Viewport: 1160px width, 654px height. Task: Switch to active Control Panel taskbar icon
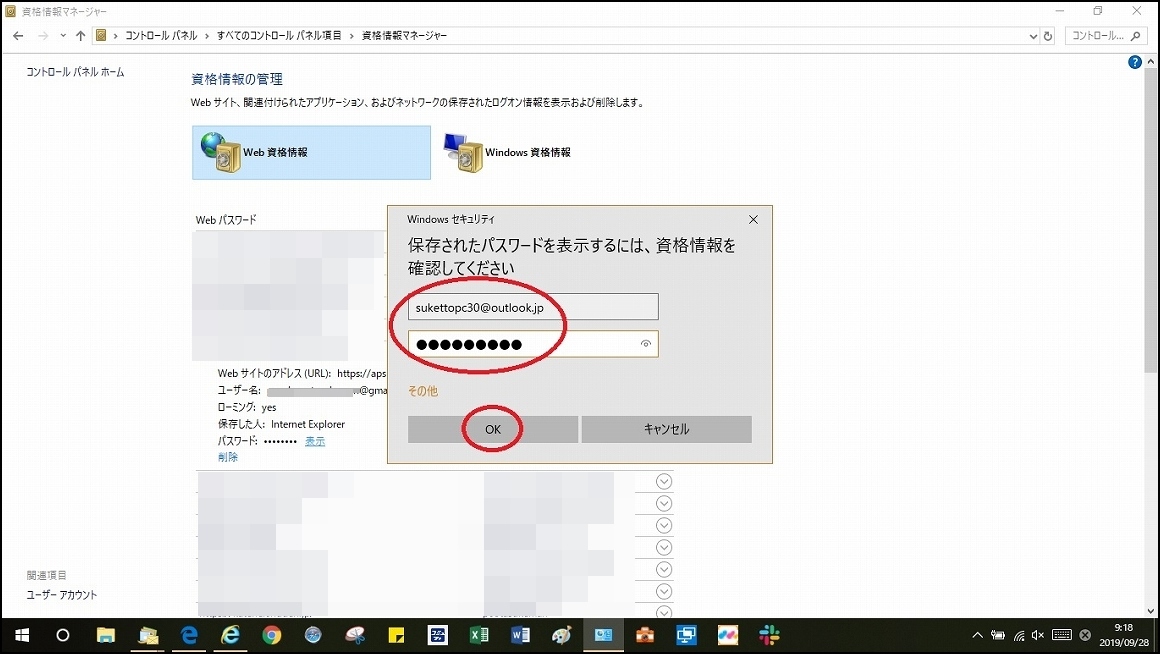603,636
